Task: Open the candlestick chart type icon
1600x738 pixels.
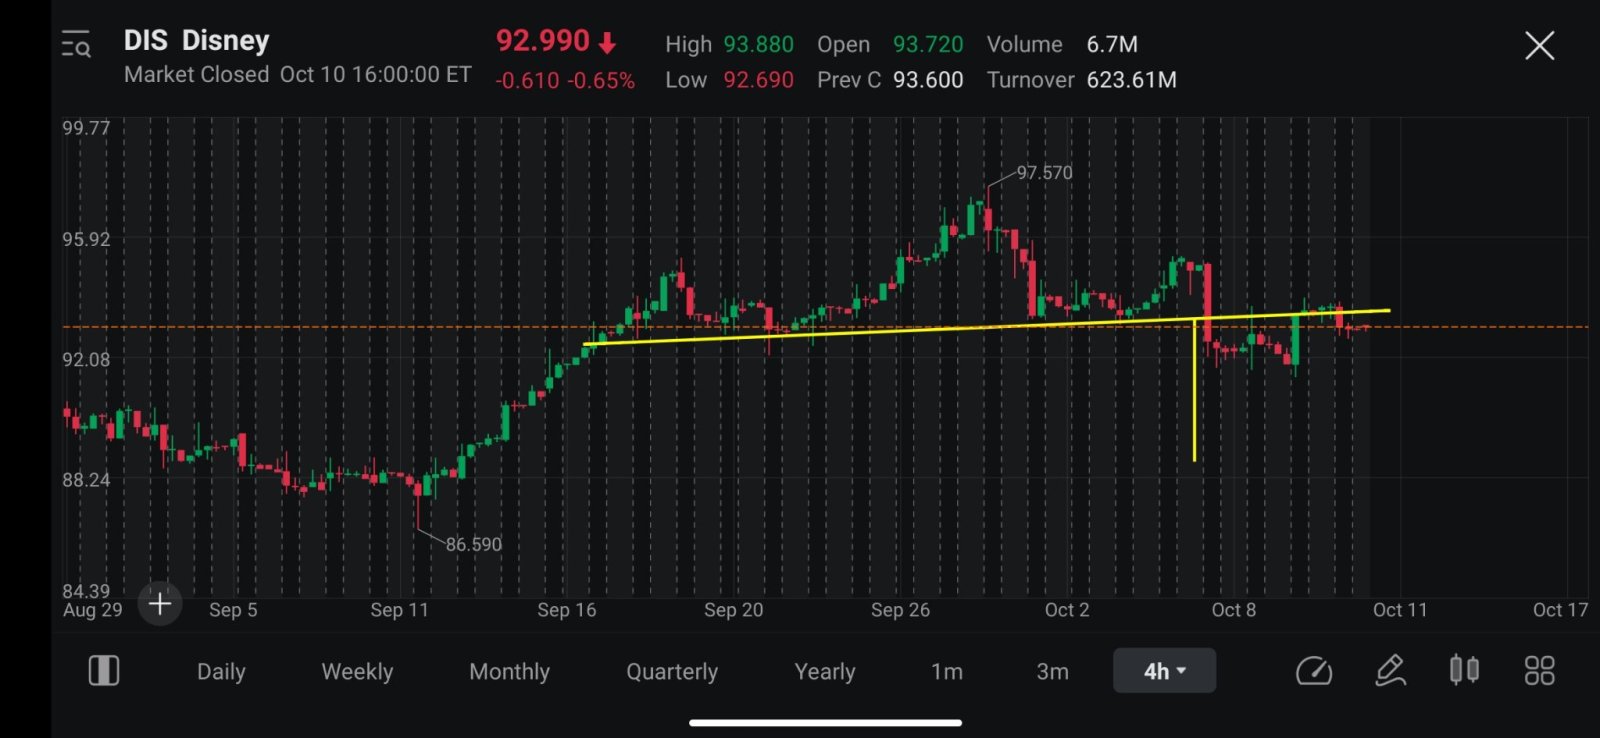Action: (1464, 670)
